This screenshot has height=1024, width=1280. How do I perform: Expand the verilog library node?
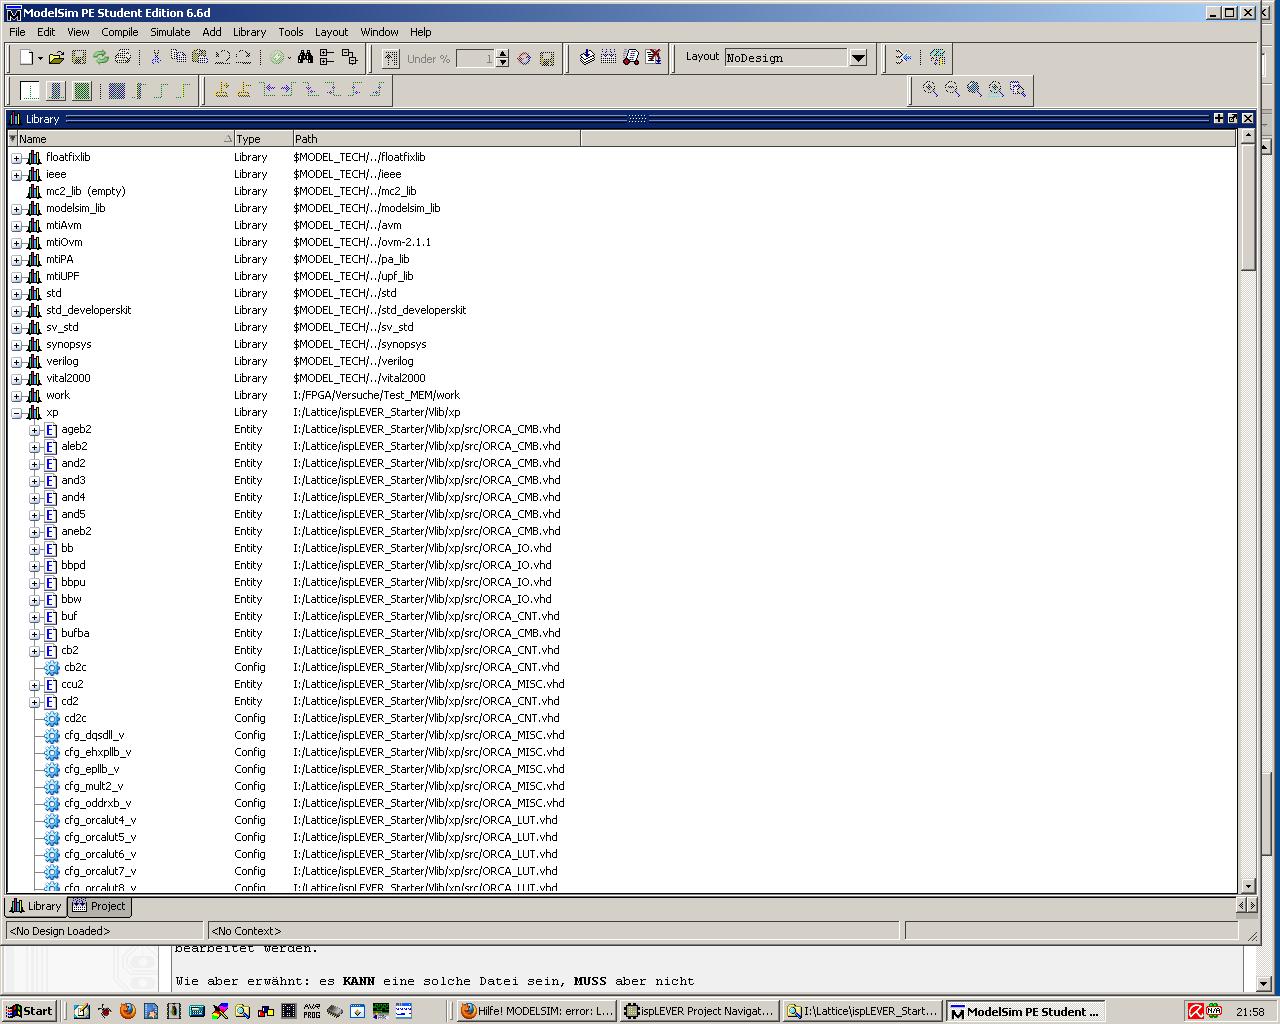pos(16,362)
